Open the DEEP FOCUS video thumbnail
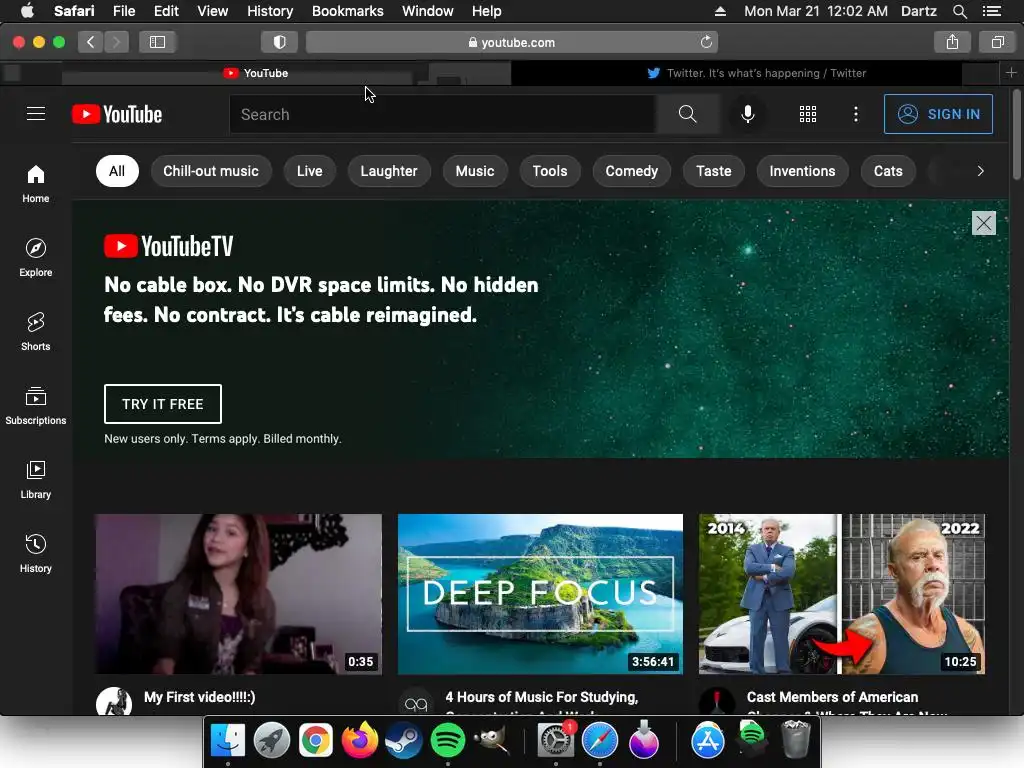1024x768 pixels. click(541, 594)
